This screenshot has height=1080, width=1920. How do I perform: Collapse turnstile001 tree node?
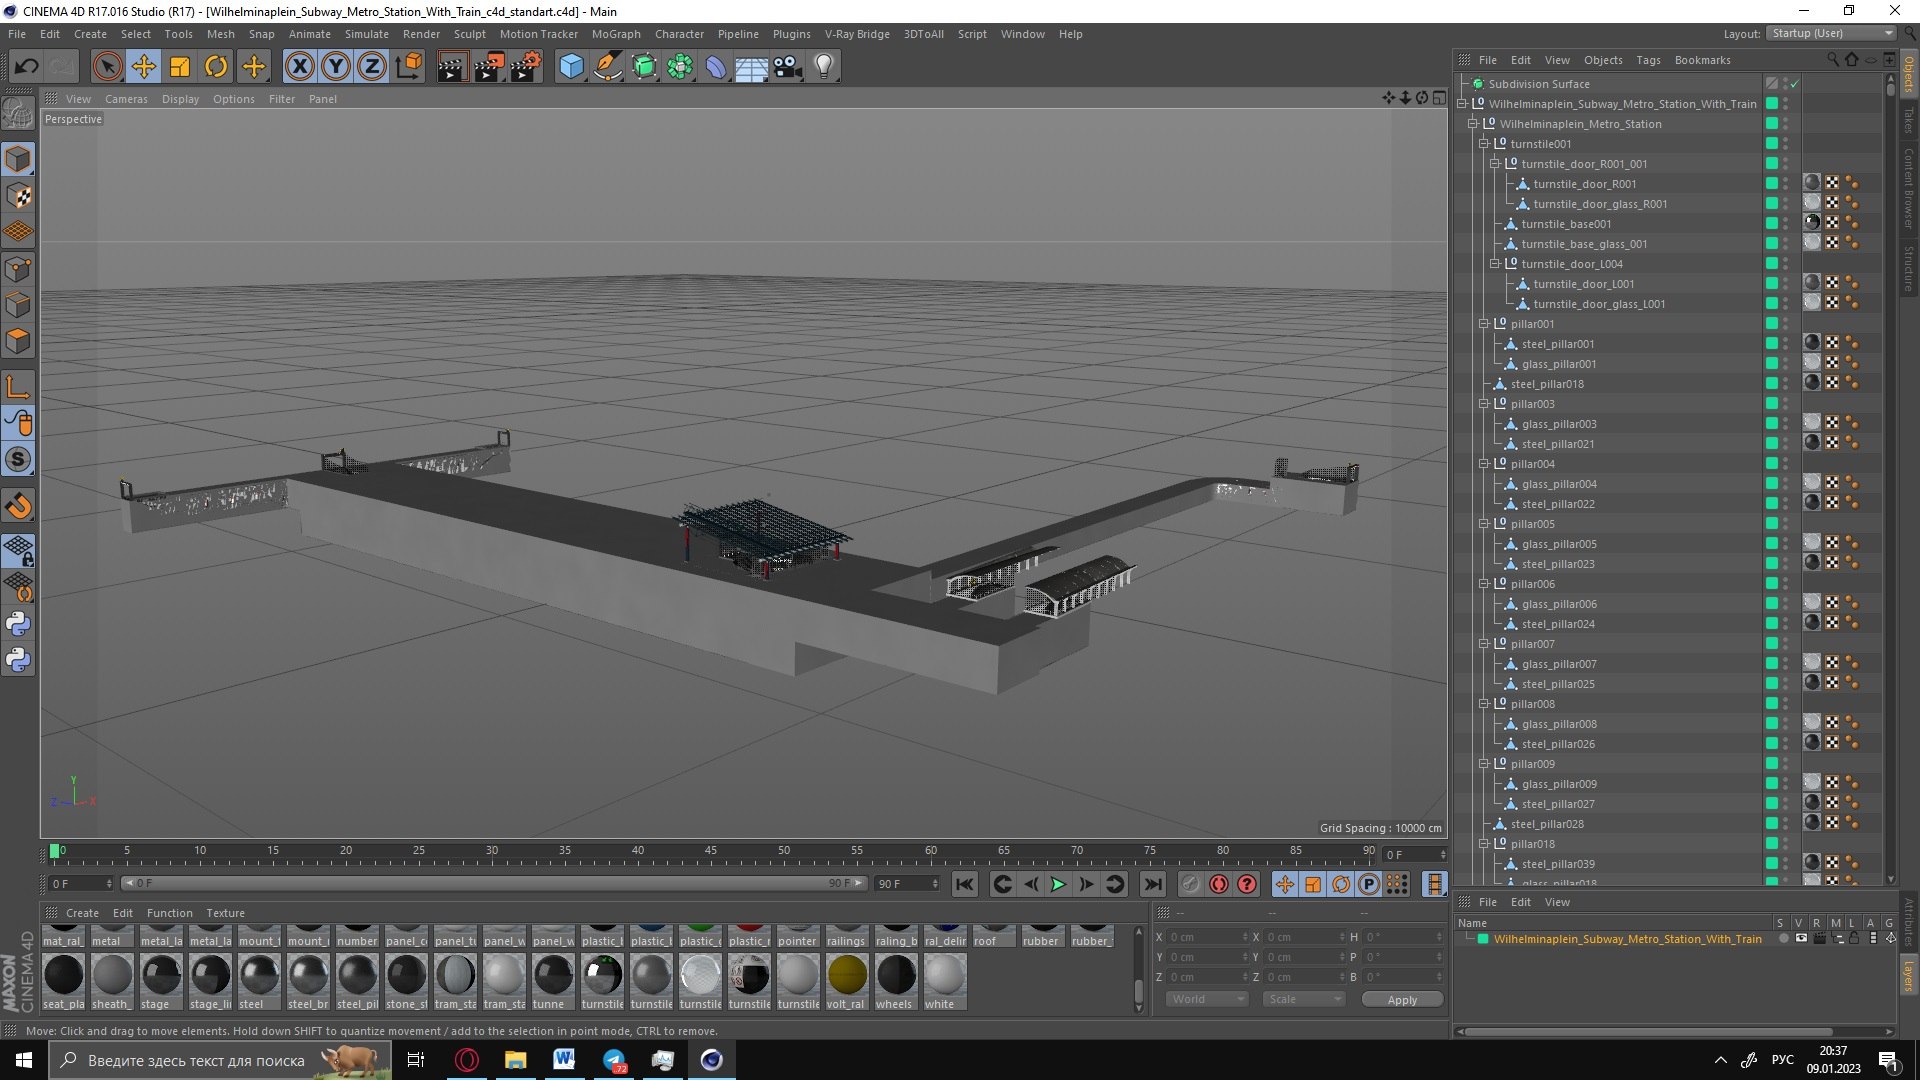tap(1484, 144)
